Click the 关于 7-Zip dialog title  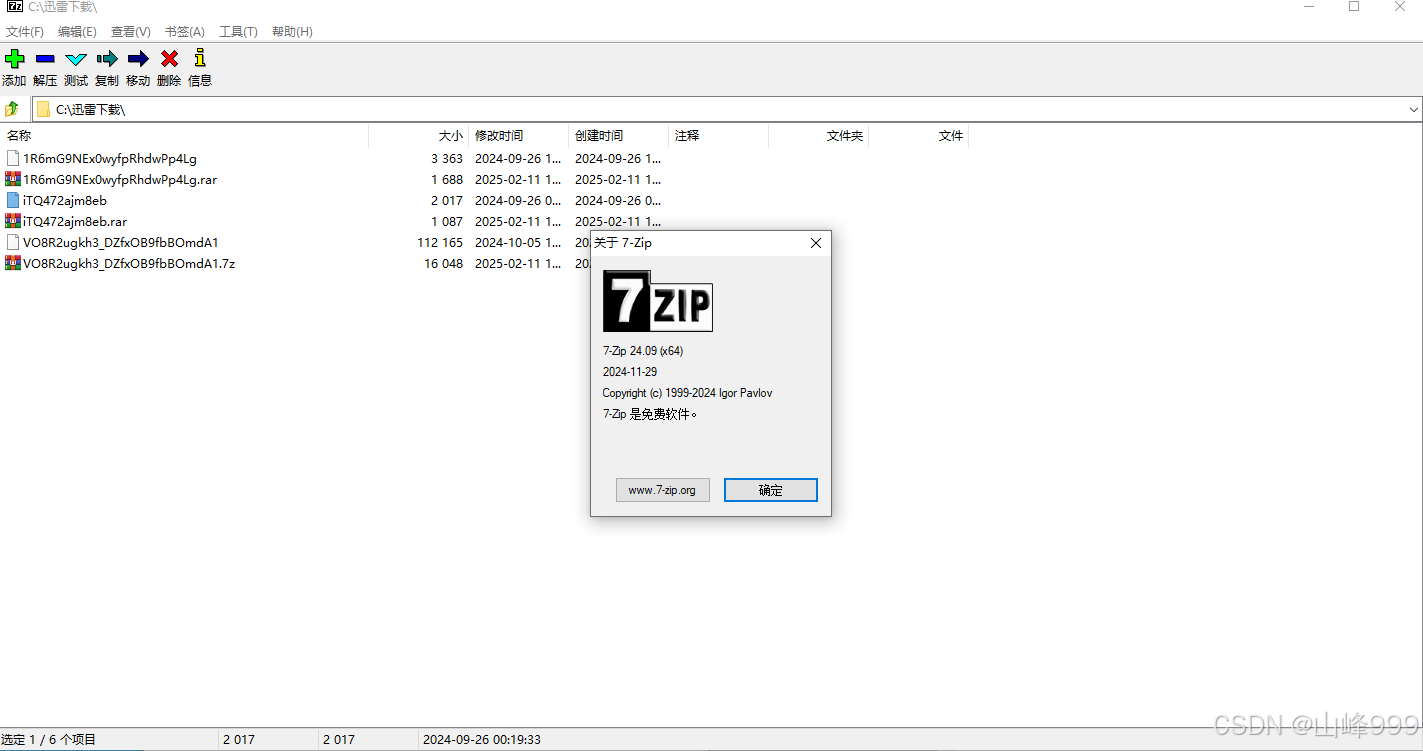pos(623,243)
